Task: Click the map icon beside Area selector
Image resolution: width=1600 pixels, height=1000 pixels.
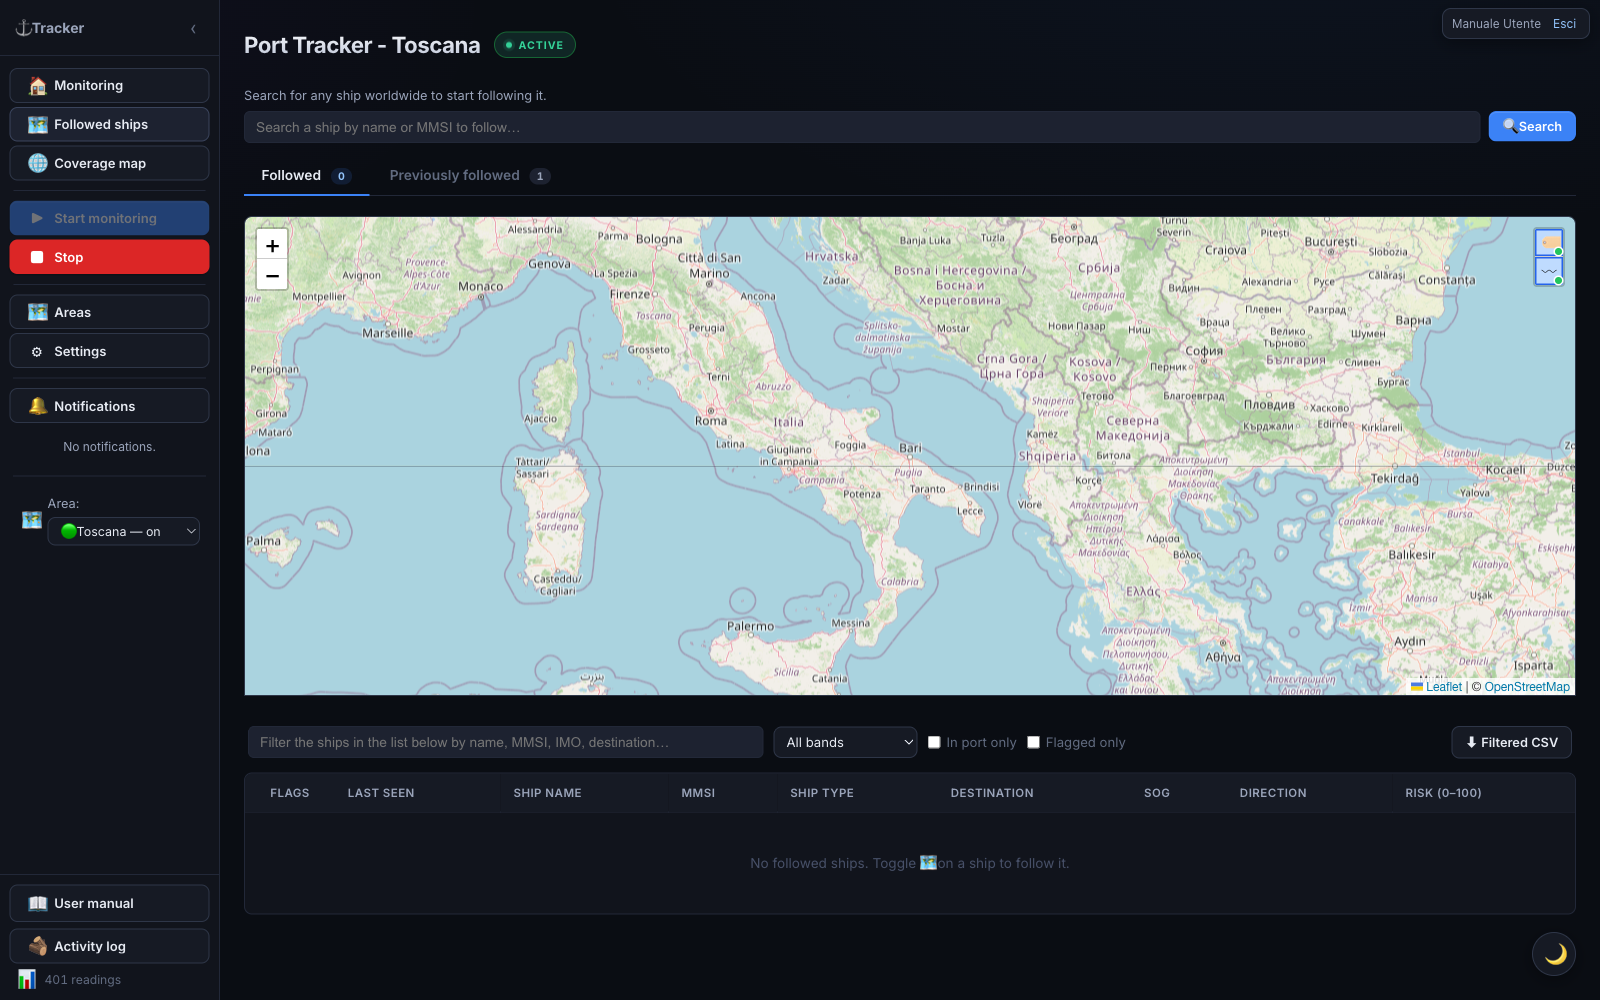Action: [32, 520]
